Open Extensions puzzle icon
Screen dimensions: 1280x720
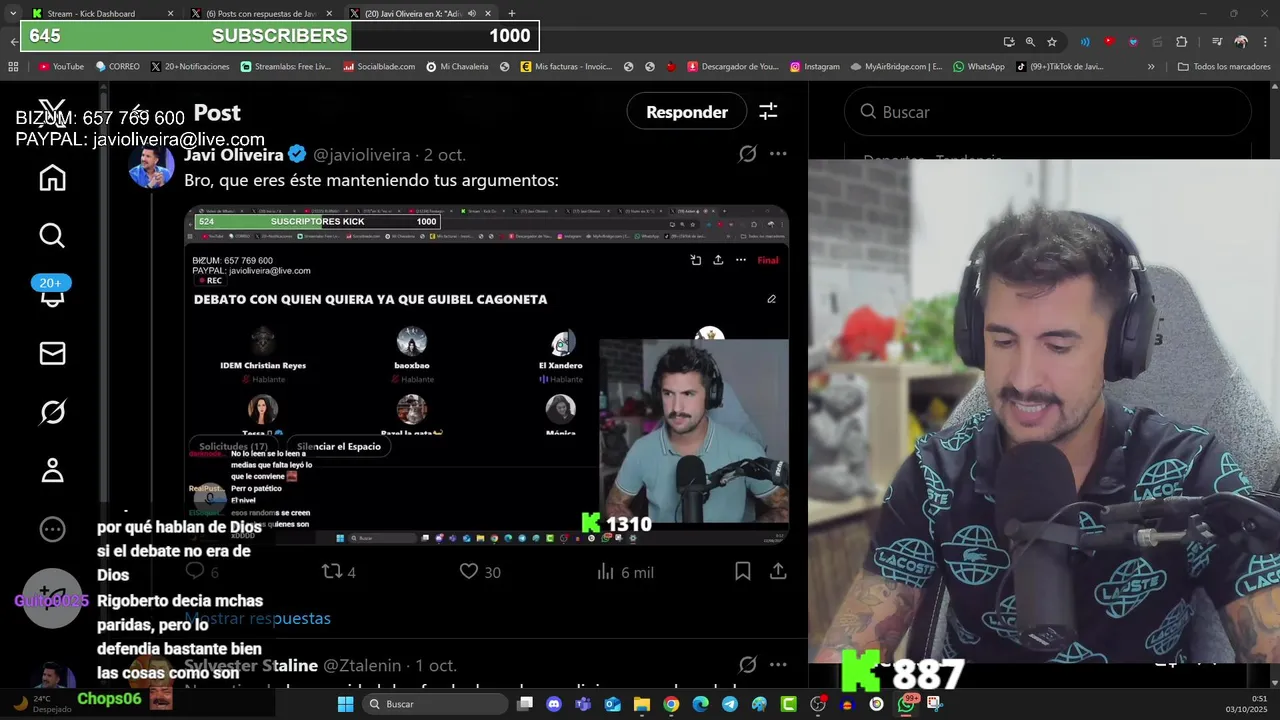[x=1181, y=42]
